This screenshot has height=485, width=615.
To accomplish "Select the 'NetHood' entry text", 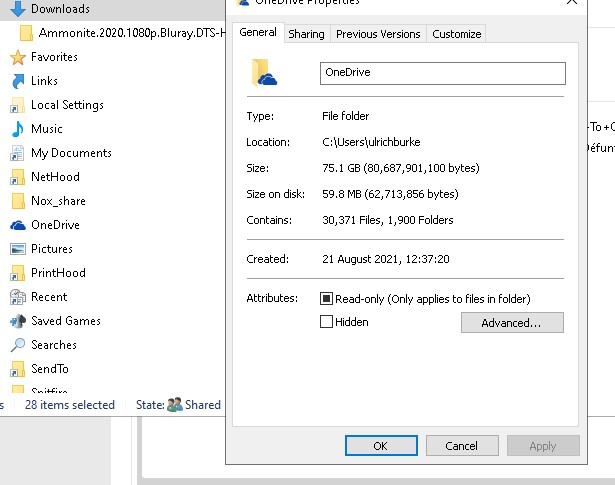I will pos(55,177).
